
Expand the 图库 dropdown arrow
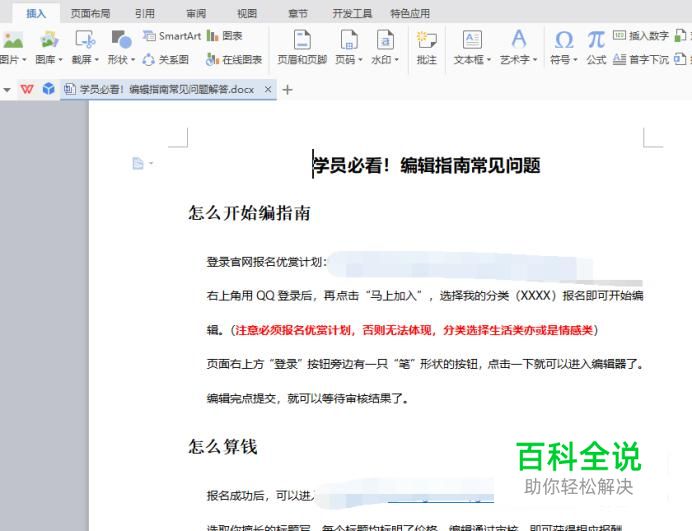coord(60,60)
